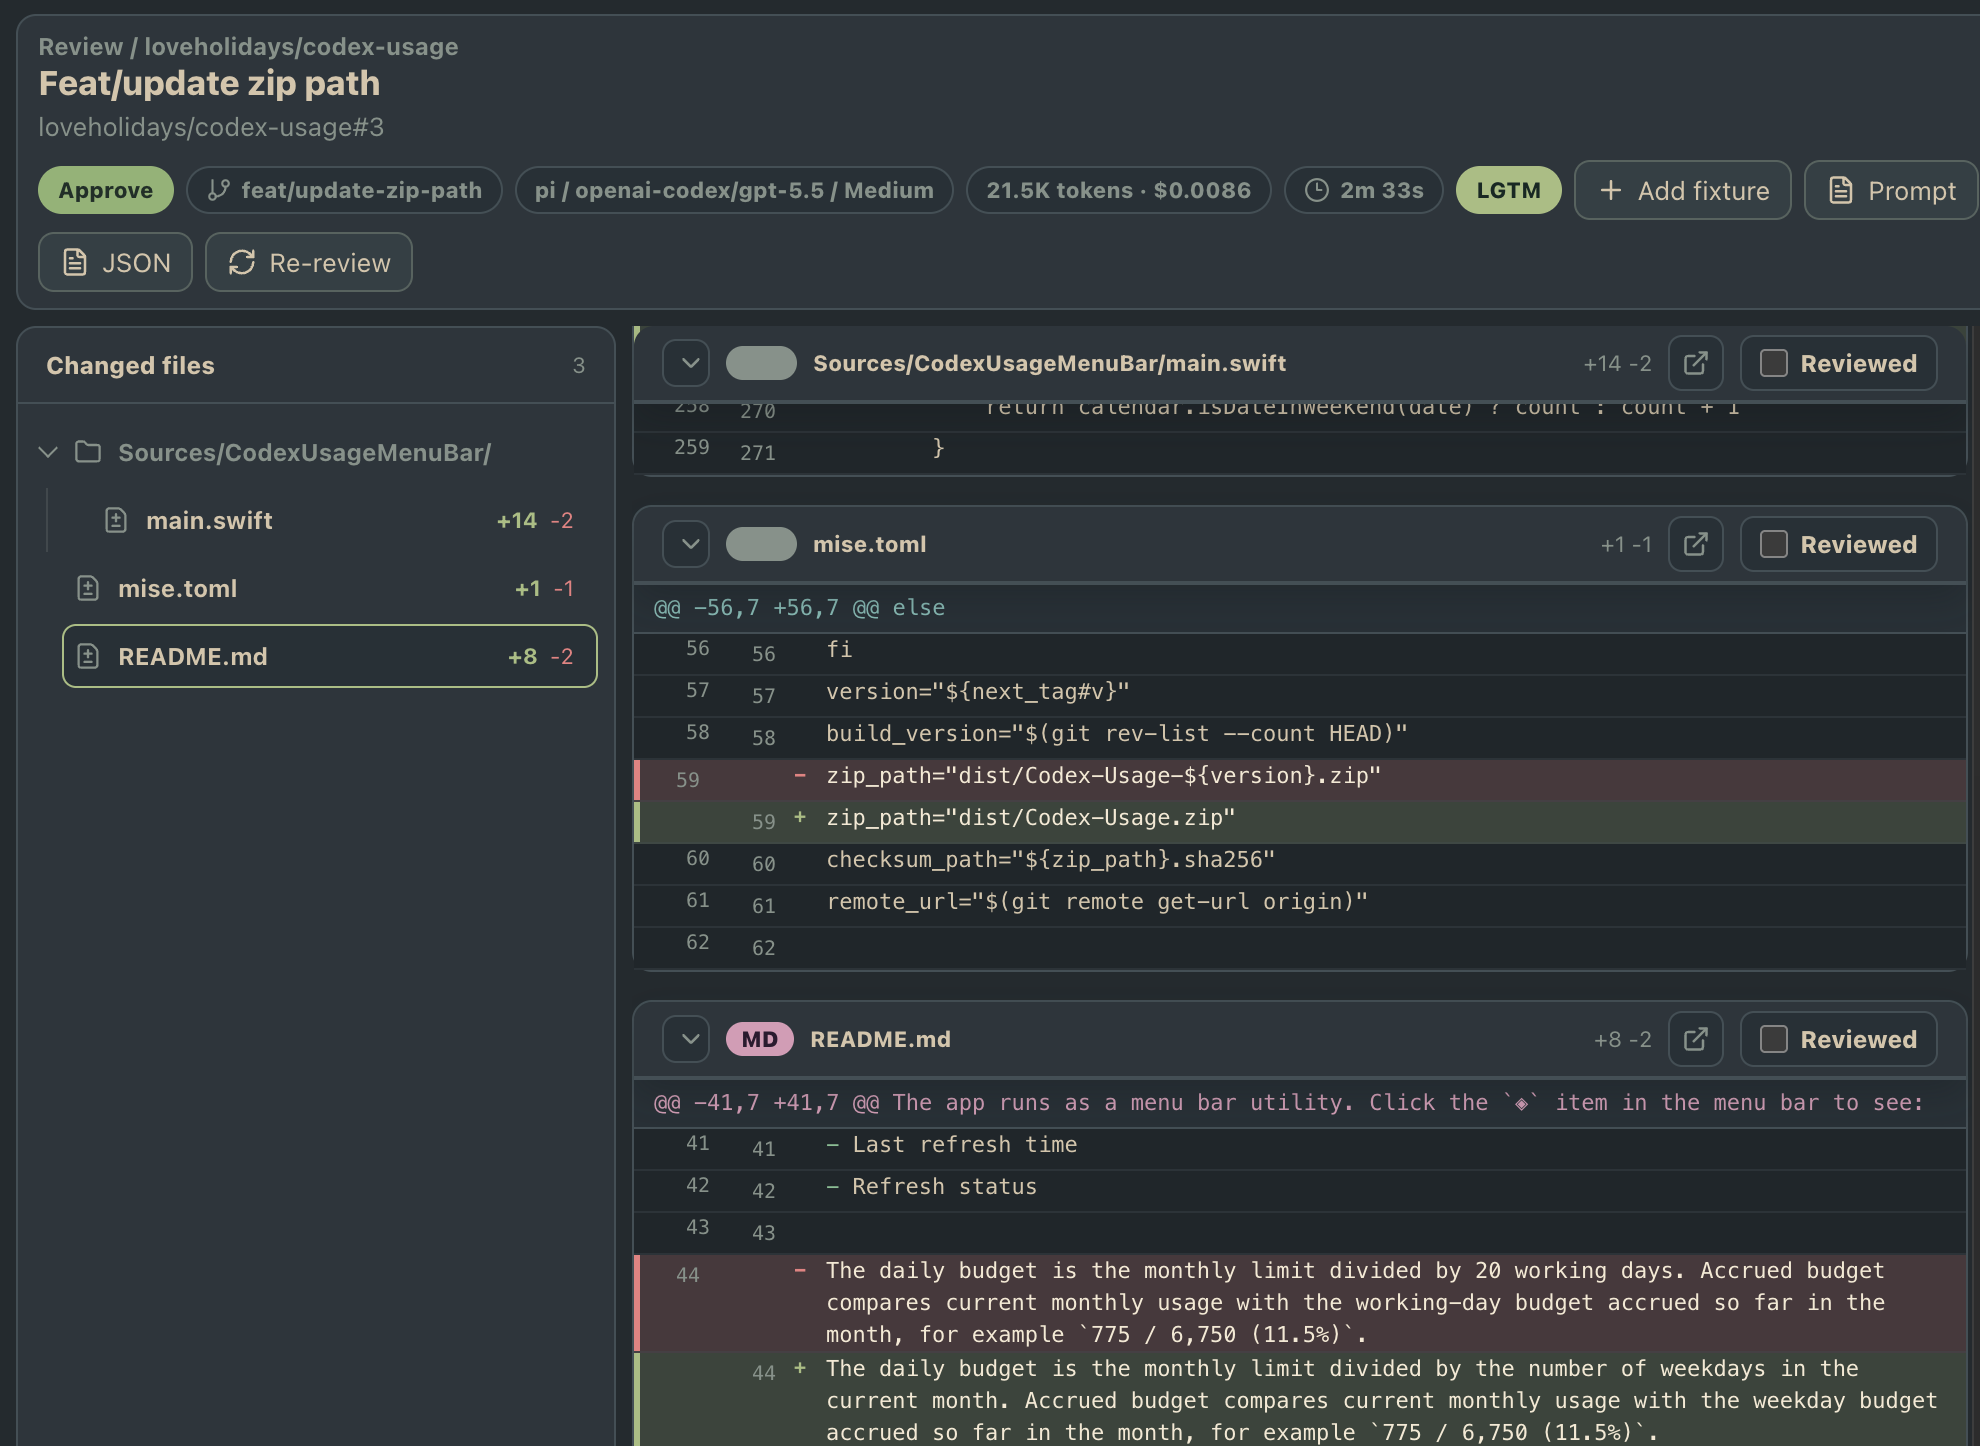
Task: Click the clock icon beside 2m 33s
Action: pyautogui.click(x=1317, y=190)
